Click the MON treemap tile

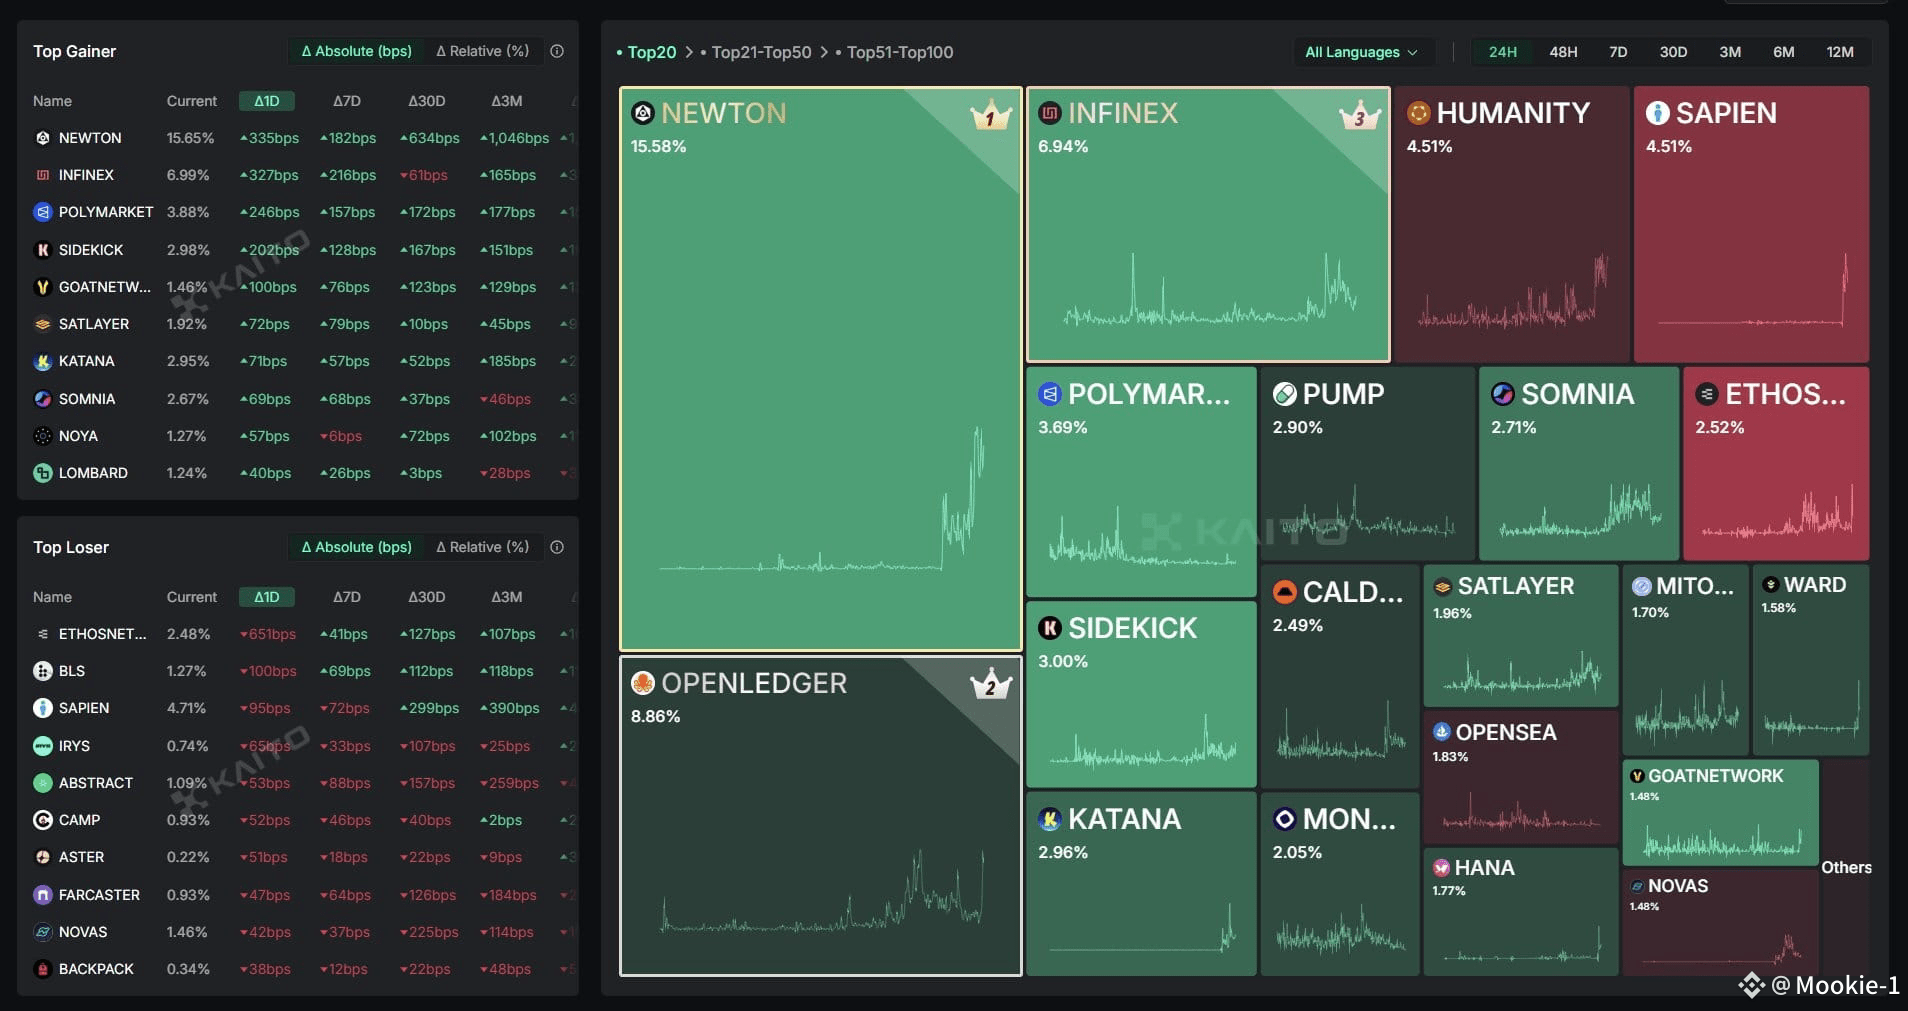coord(1340,884)
